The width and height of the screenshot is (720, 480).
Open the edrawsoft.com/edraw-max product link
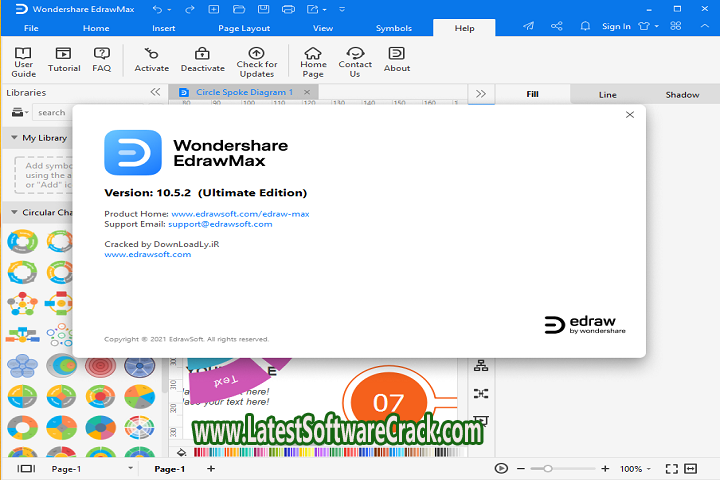(x=240, y=214)
